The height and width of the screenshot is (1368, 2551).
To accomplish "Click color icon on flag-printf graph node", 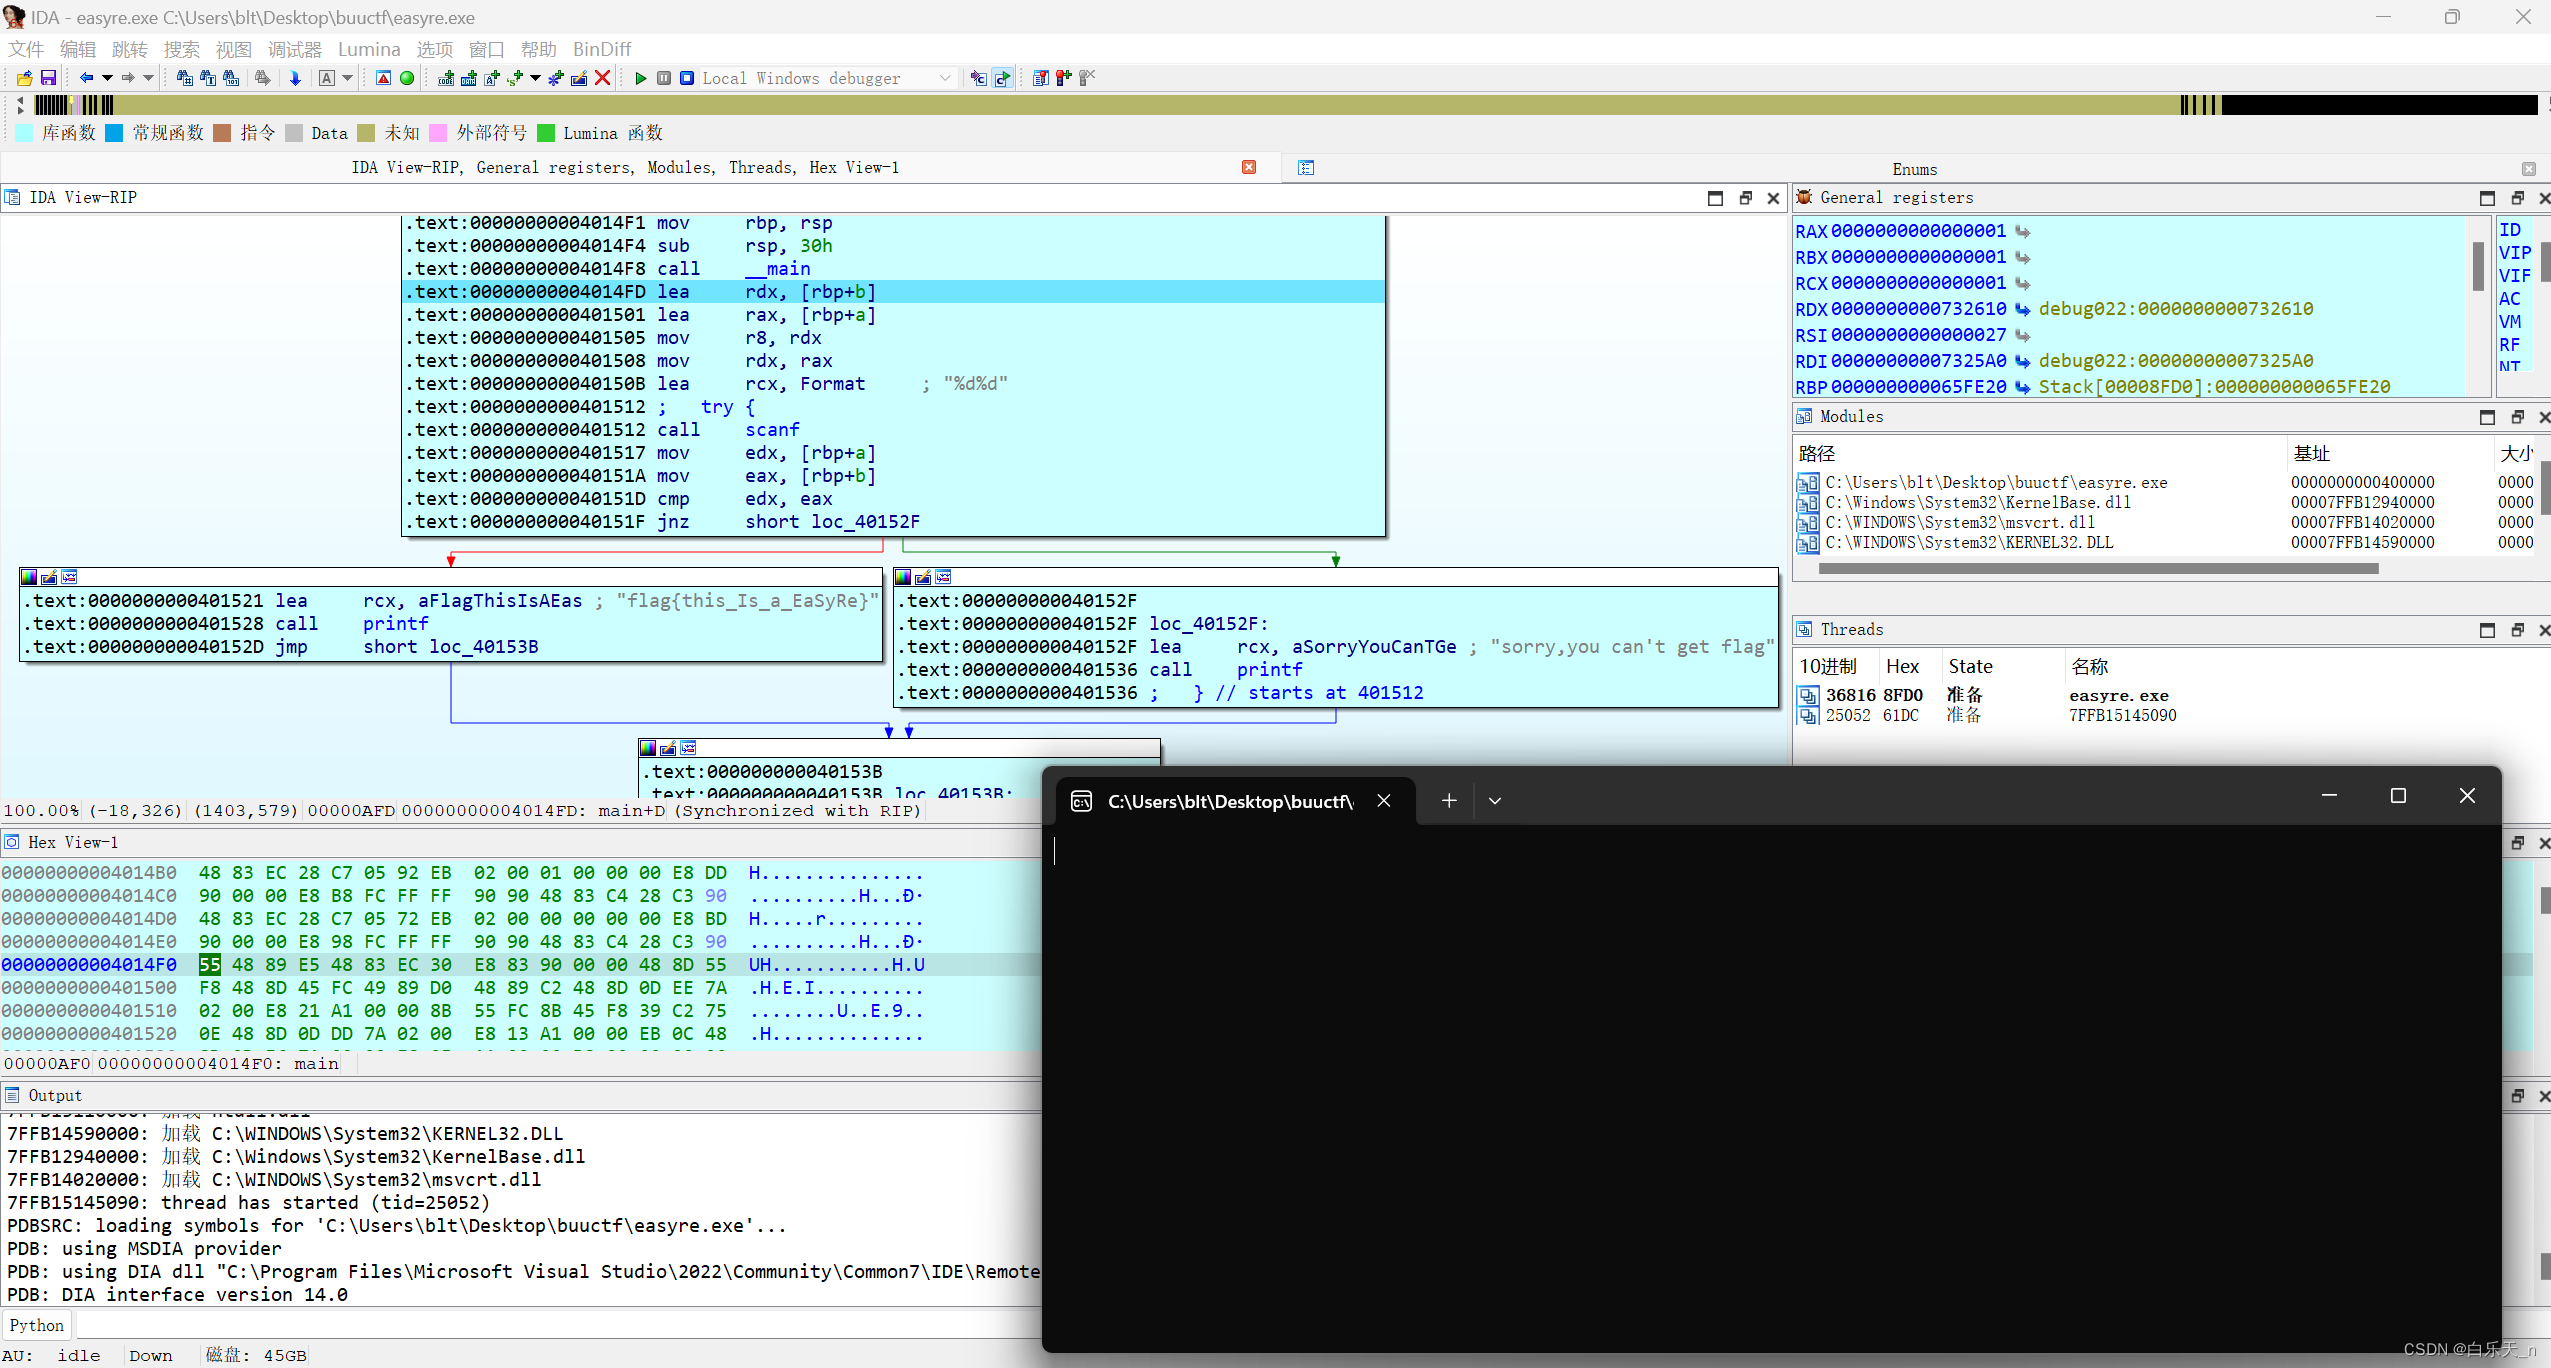I will pos(29,577).
